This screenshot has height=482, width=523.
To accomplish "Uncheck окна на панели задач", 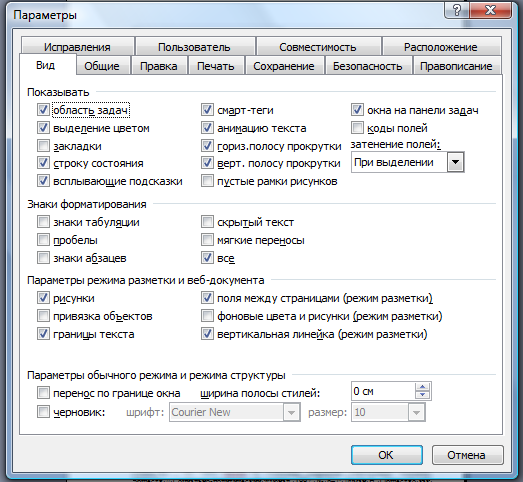I will [357, 110].
